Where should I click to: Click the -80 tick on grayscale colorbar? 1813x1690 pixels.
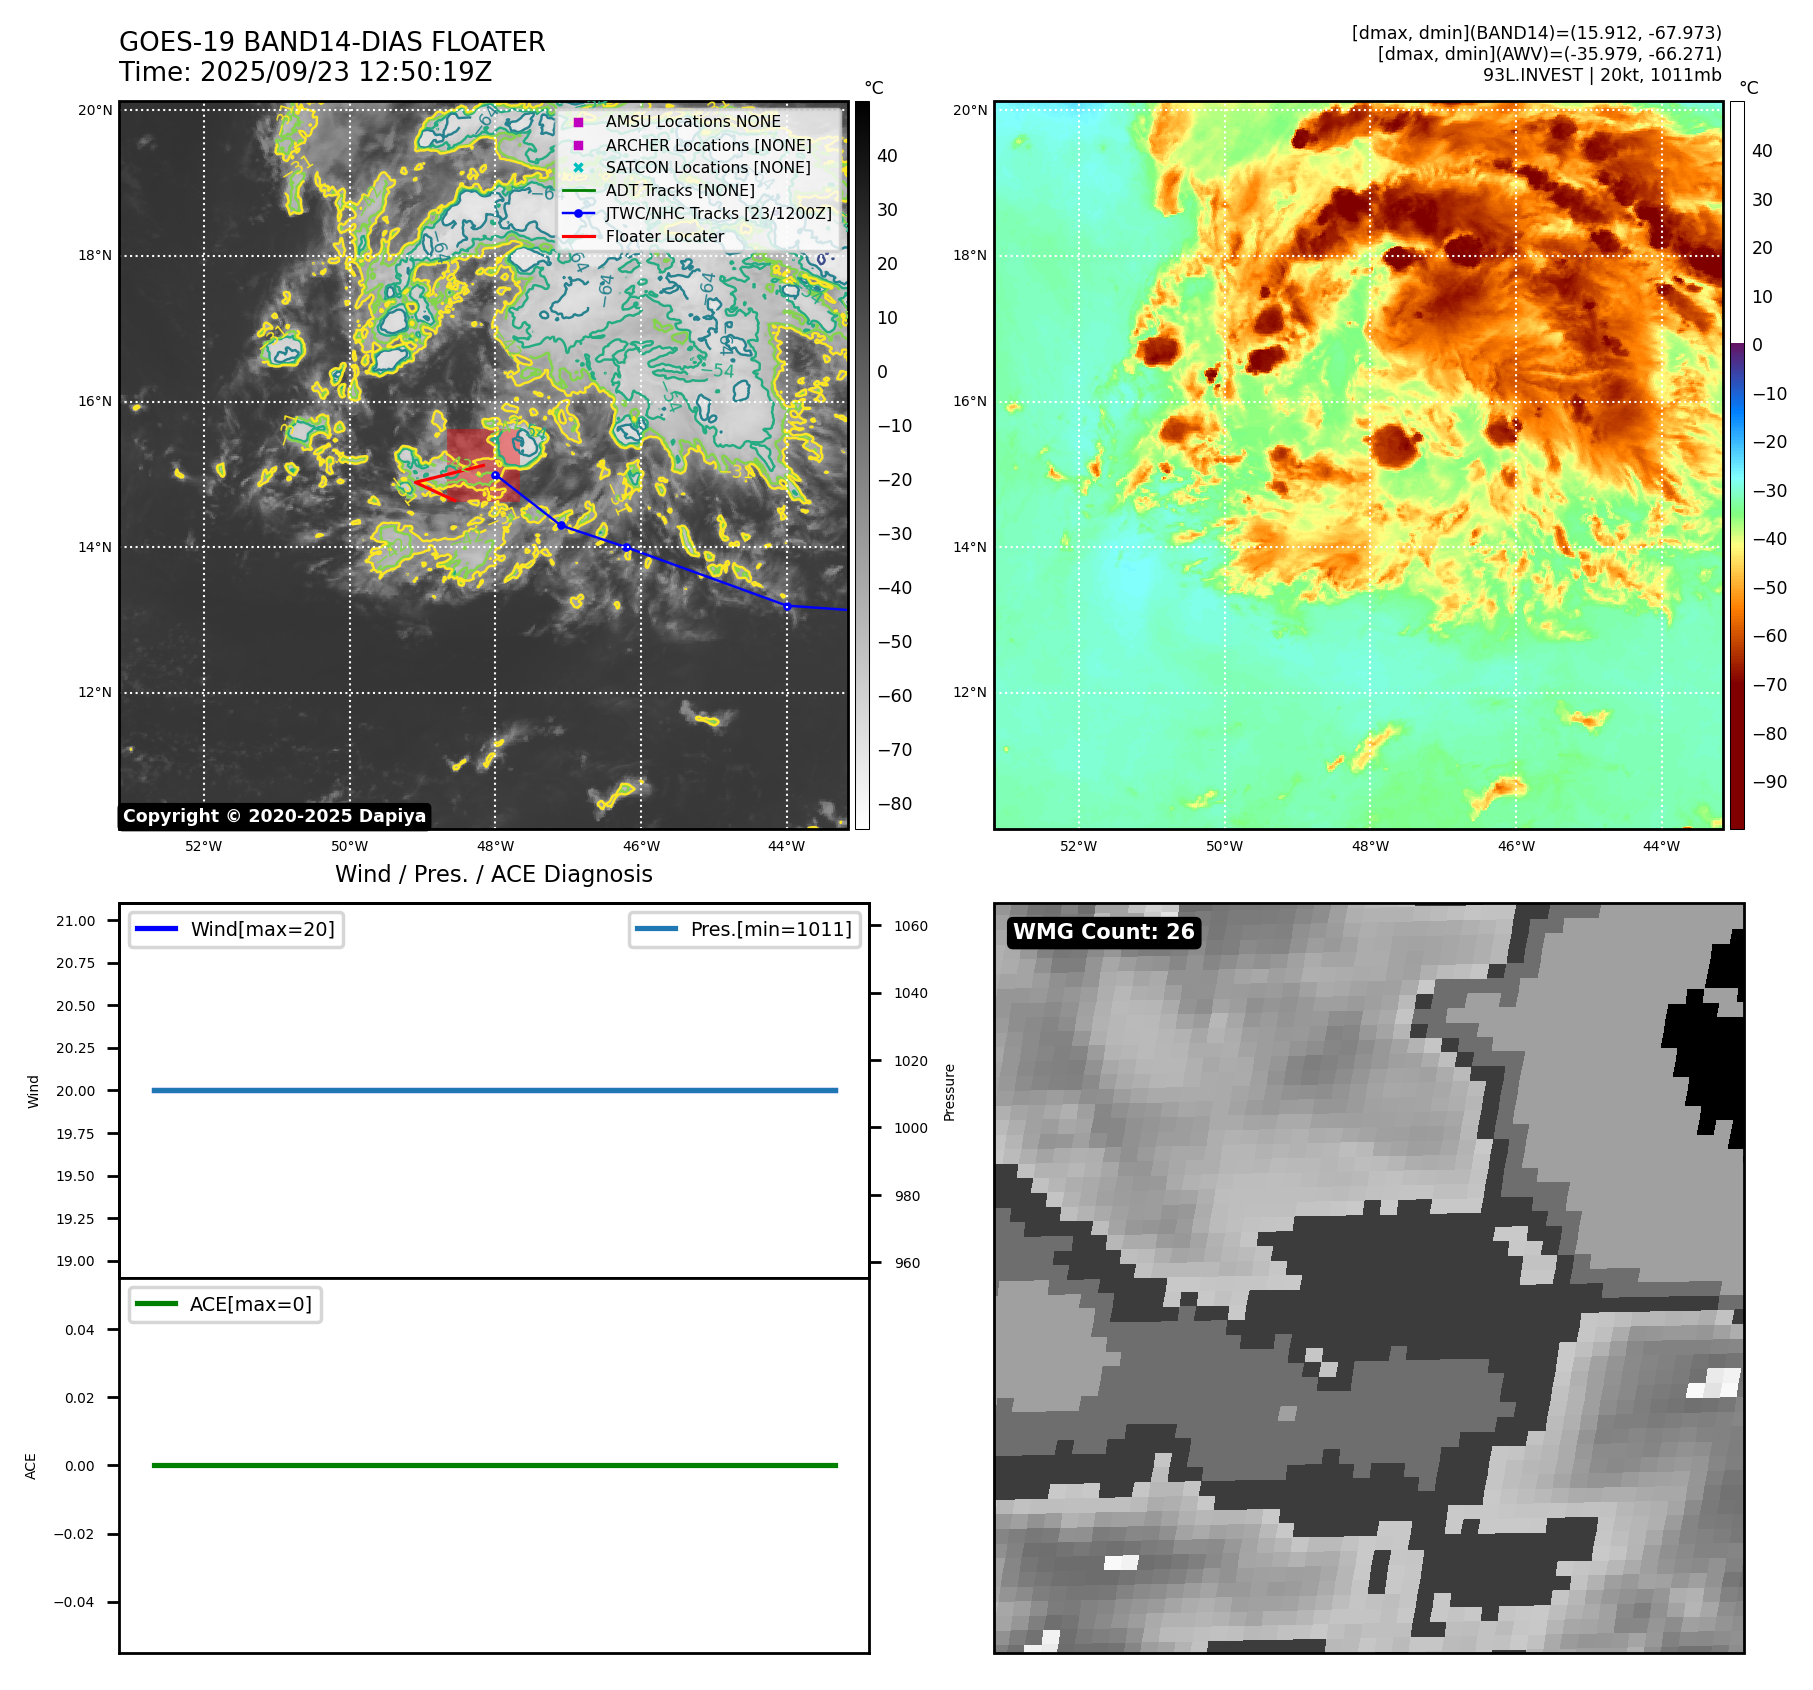(x=895, y=803)
